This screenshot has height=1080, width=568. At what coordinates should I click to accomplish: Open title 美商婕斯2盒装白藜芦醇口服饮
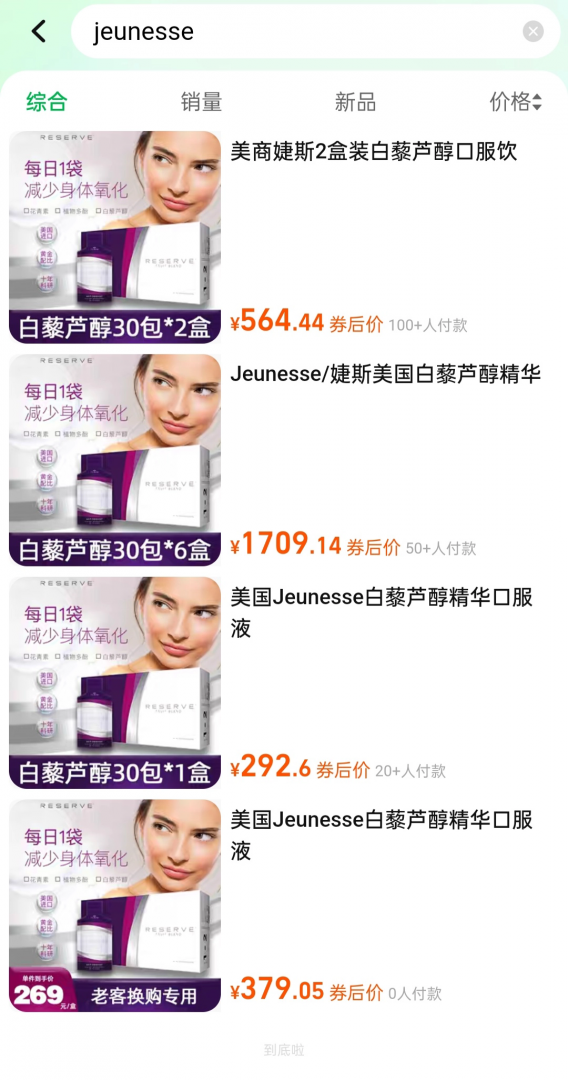[x=373, y=152]
